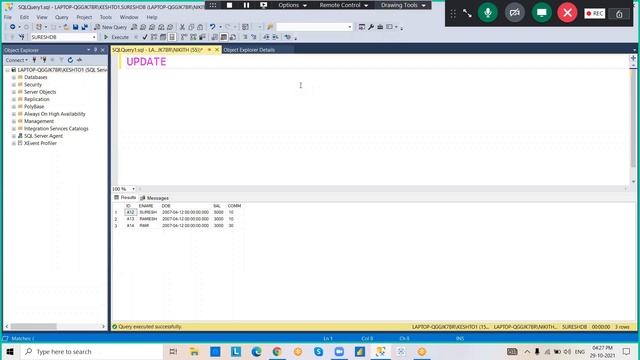Open the View menu

tap(42, 17)
